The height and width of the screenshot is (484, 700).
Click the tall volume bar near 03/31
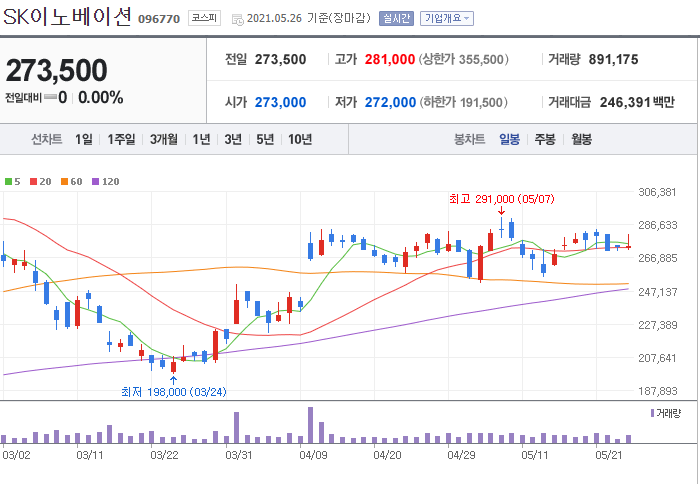click(236, 427)
